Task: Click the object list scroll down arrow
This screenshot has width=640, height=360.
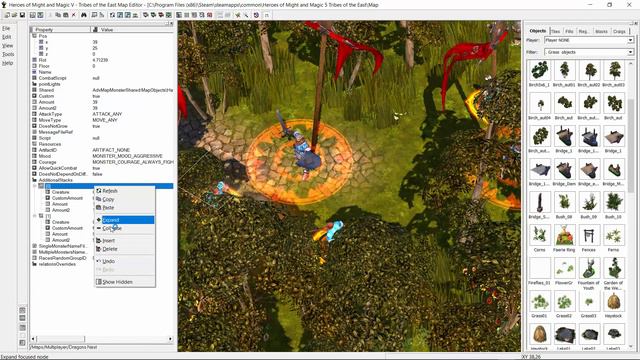Action: click(631, 346)
